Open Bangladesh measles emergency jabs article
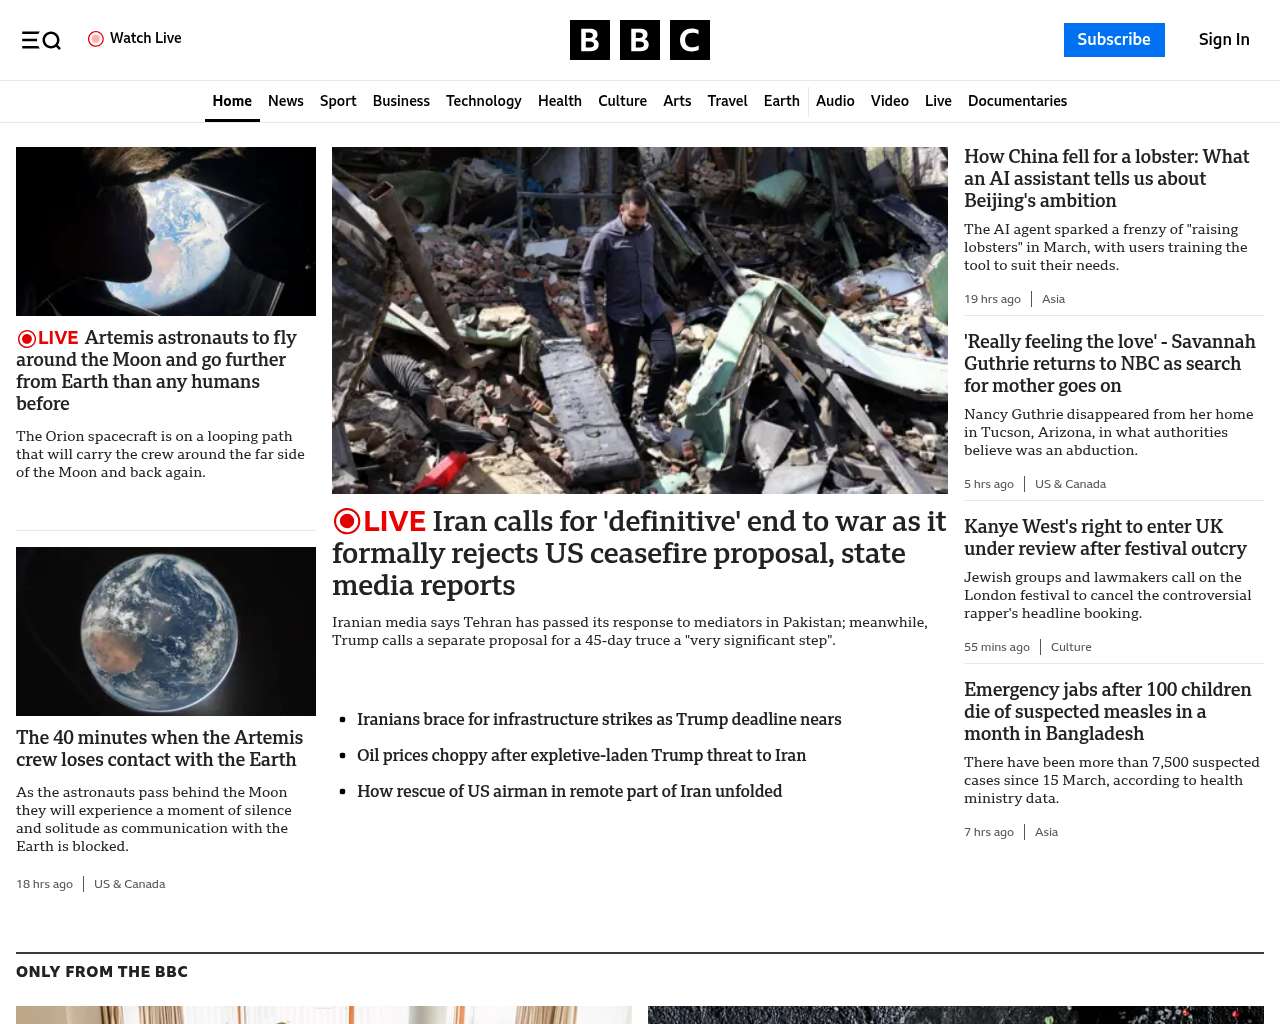This screenshot has height=1024, width=1280. tap(1107, 711)
